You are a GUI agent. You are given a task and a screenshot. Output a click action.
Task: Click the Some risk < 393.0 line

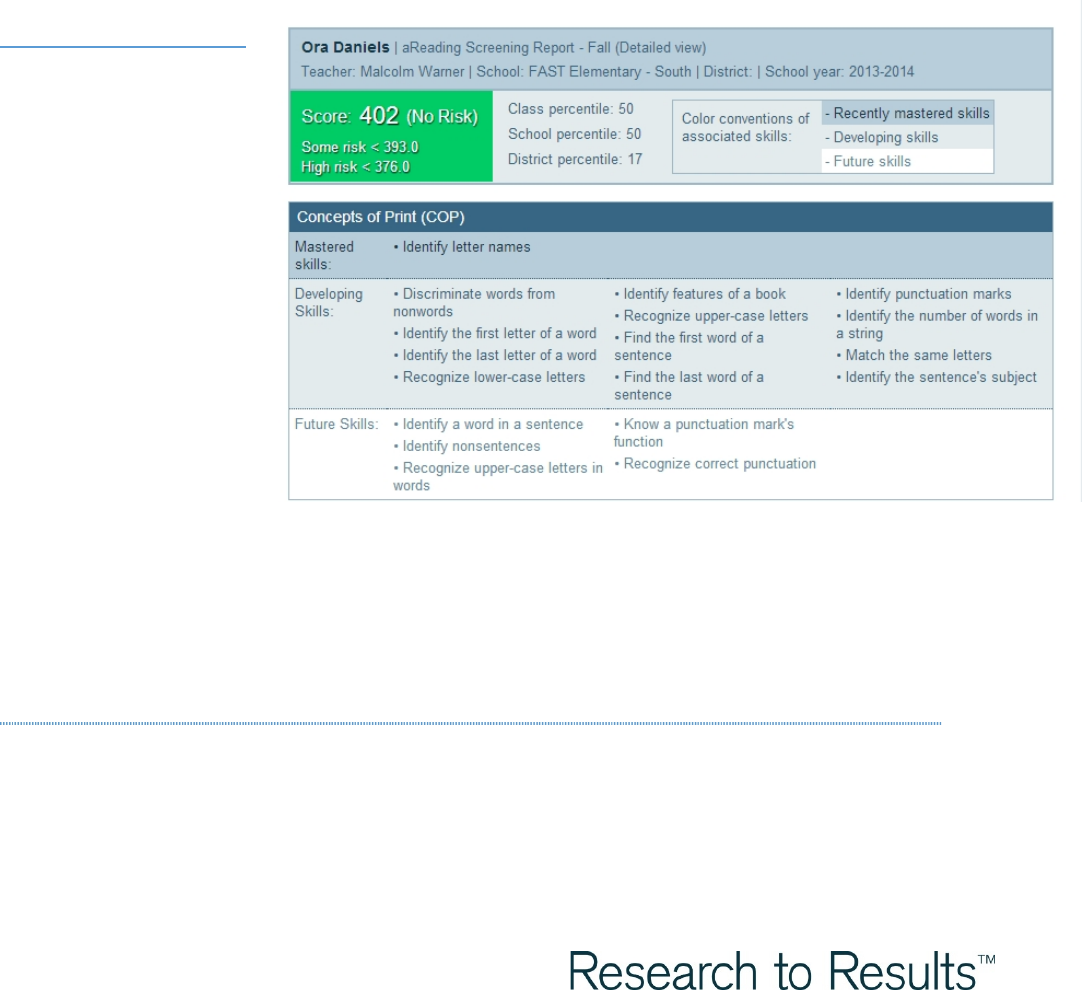click(x=360, y=147)
